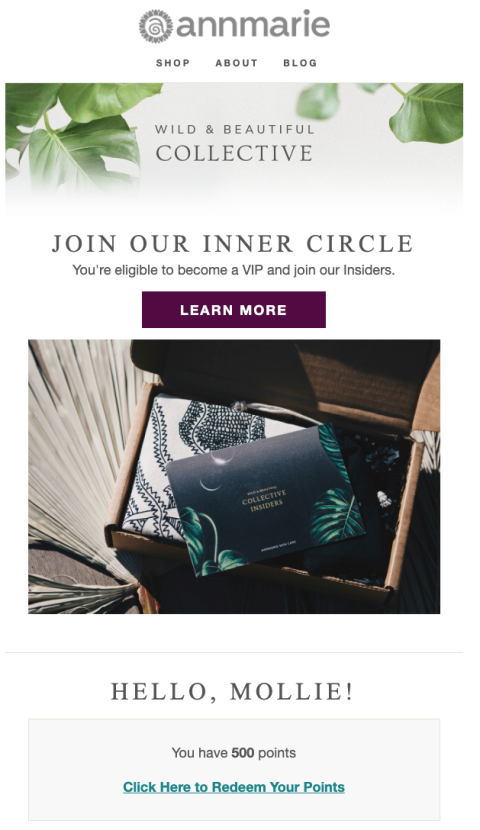Select the Hello, Mollie! greeting heading

[x=232, y=692]
